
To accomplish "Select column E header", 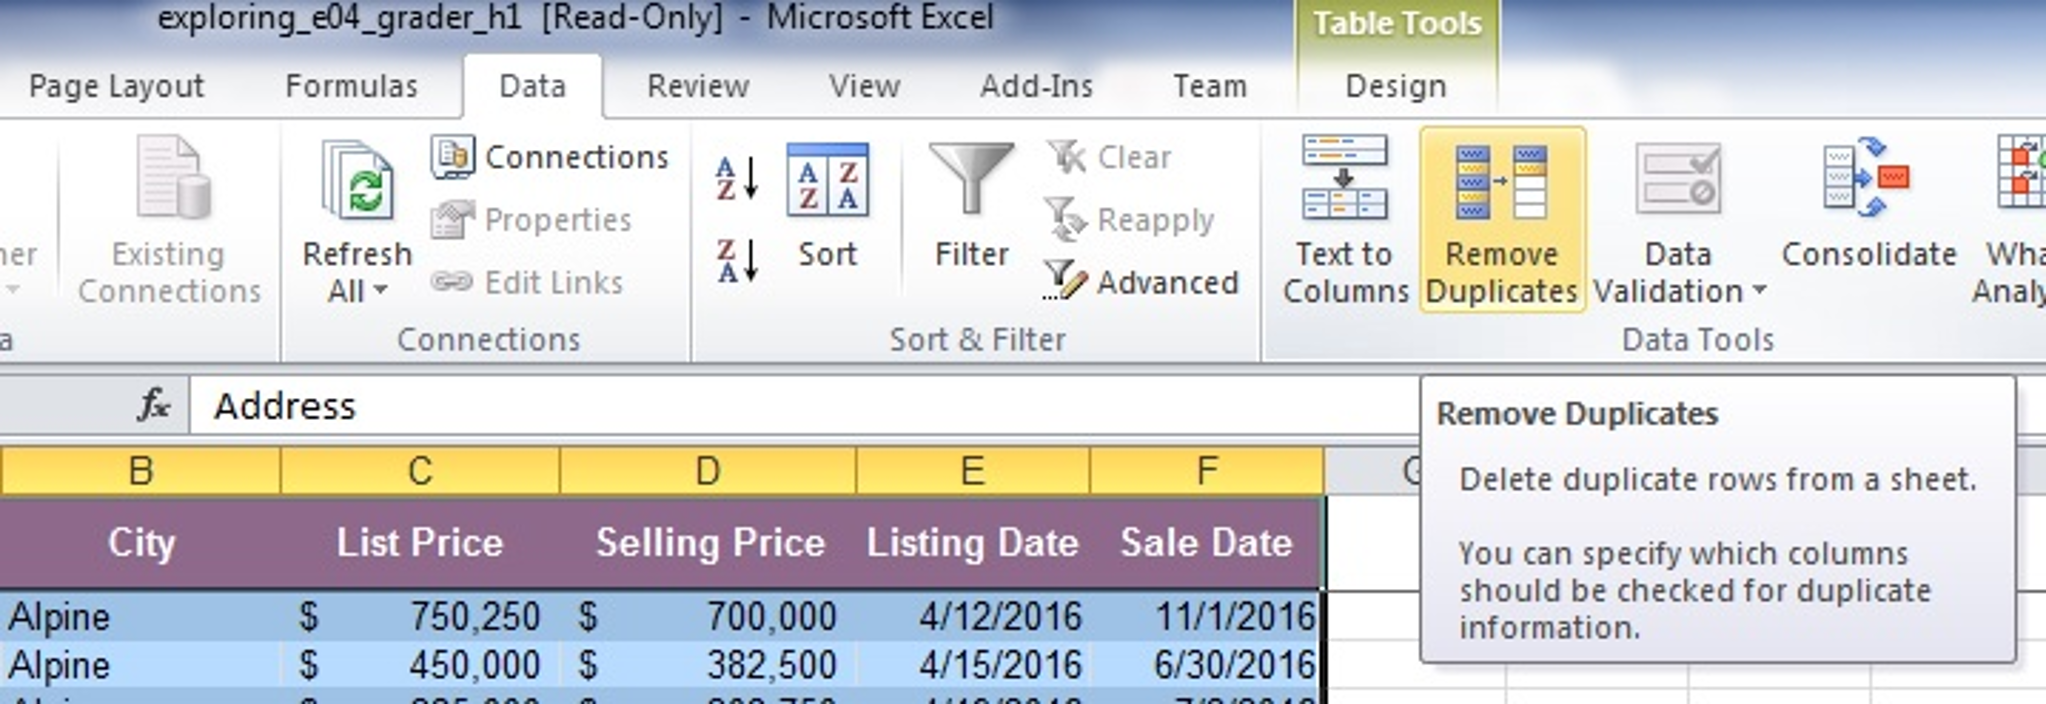I will point(972,470).
